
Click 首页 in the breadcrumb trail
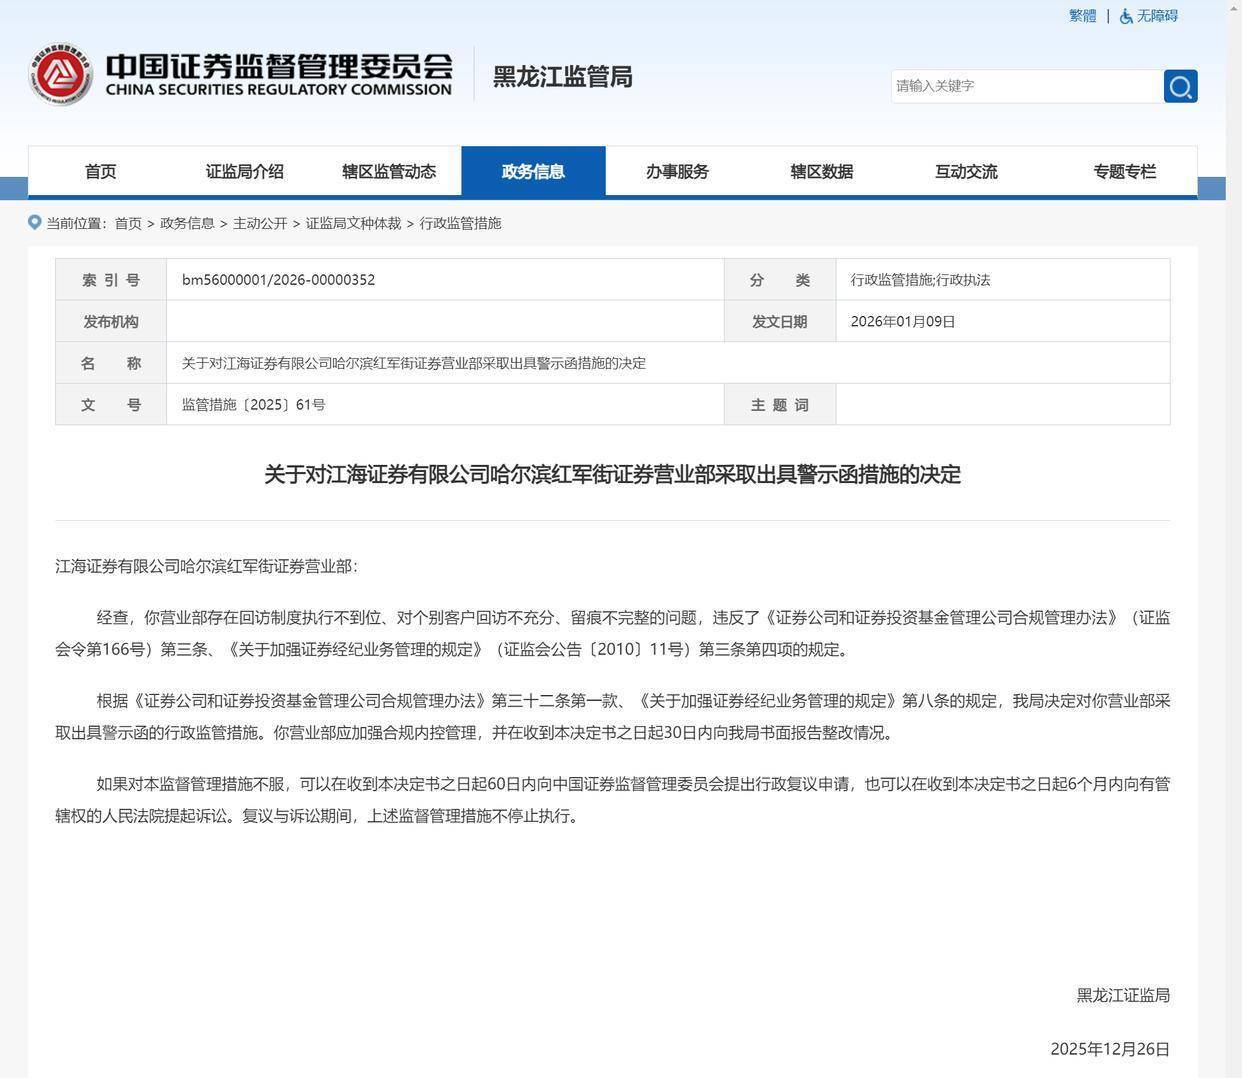[x=128, y=223]
